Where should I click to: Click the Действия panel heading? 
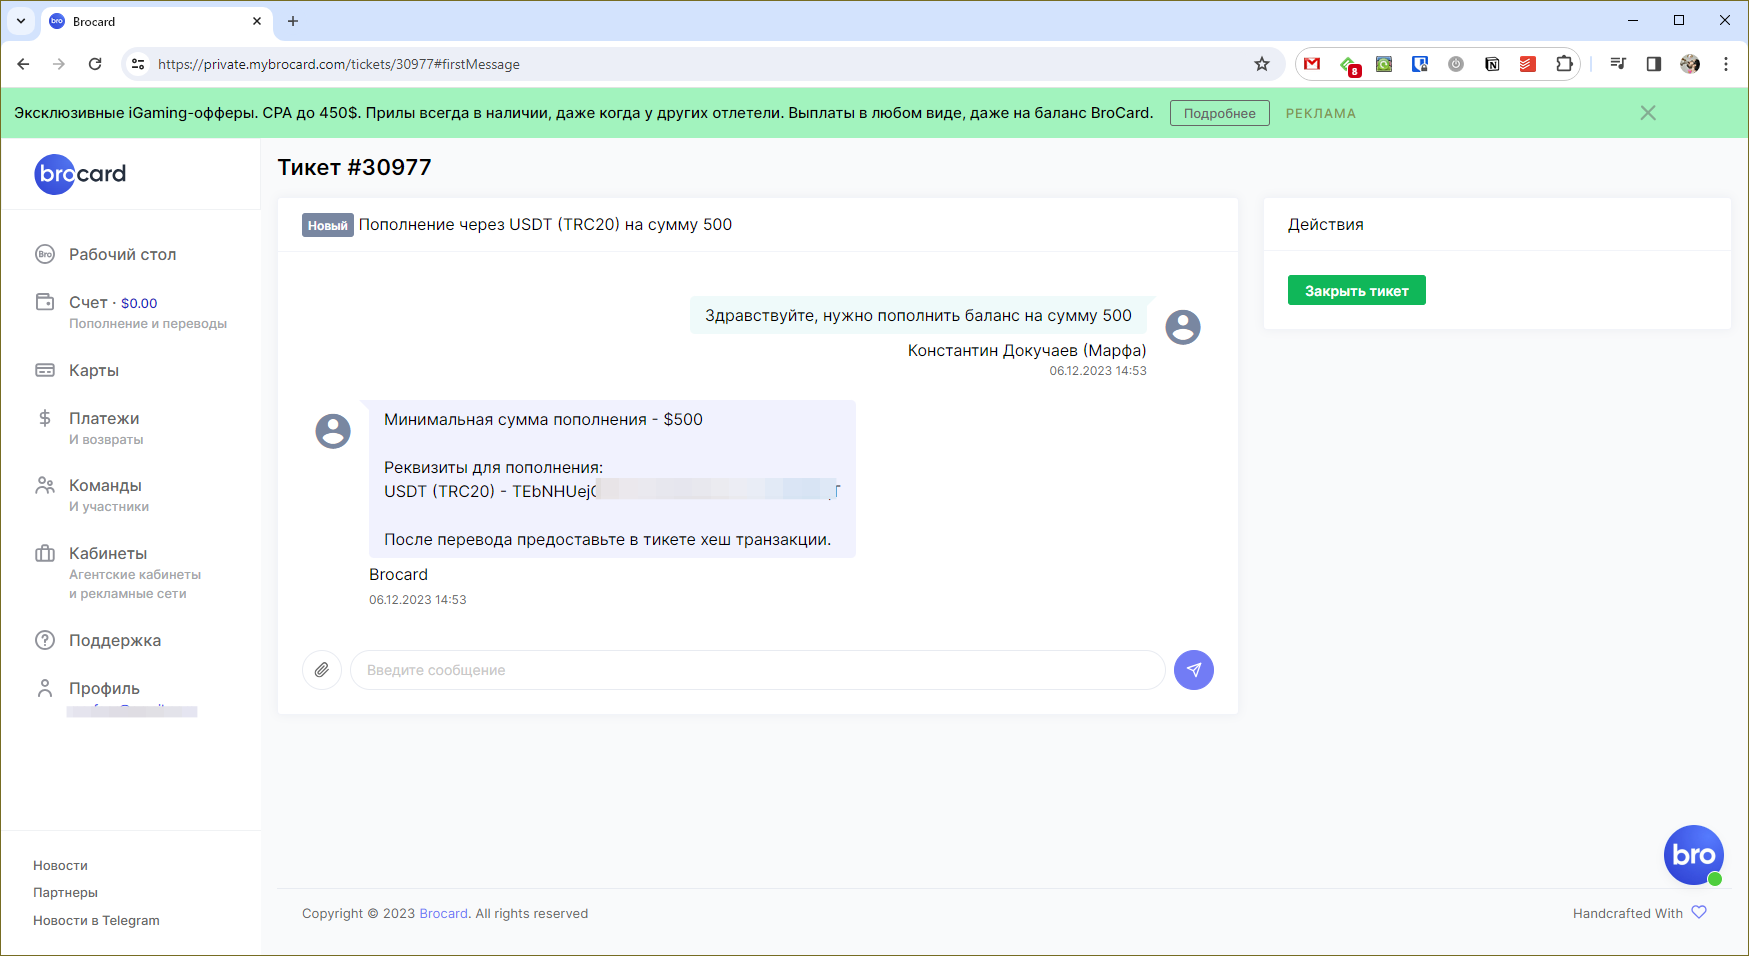point(1325,225)
